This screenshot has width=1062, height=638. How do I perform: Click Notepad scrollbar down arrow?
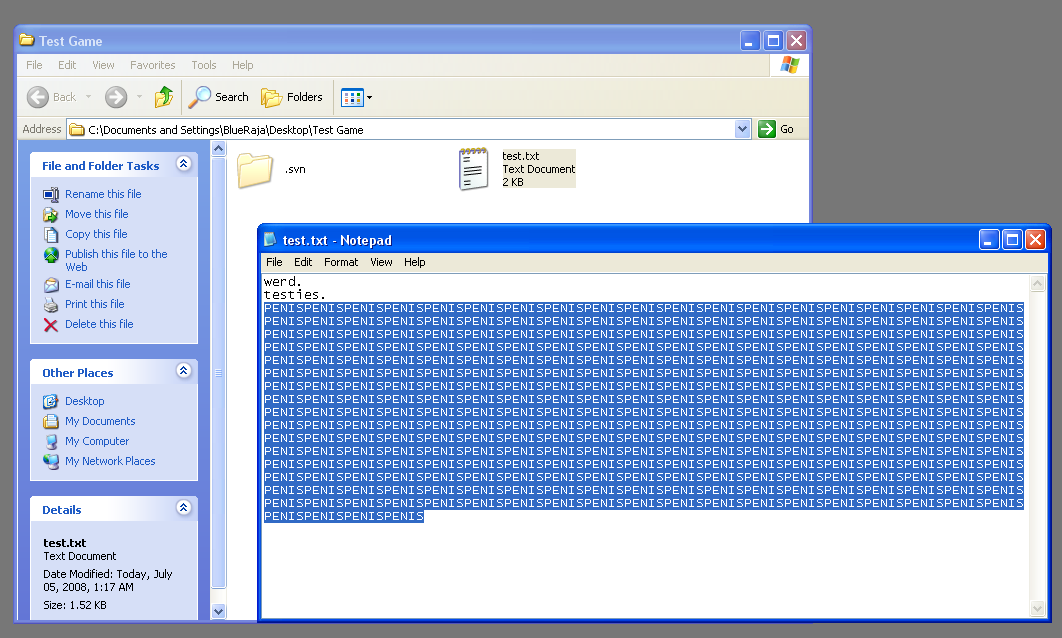tap(1037, 609)
